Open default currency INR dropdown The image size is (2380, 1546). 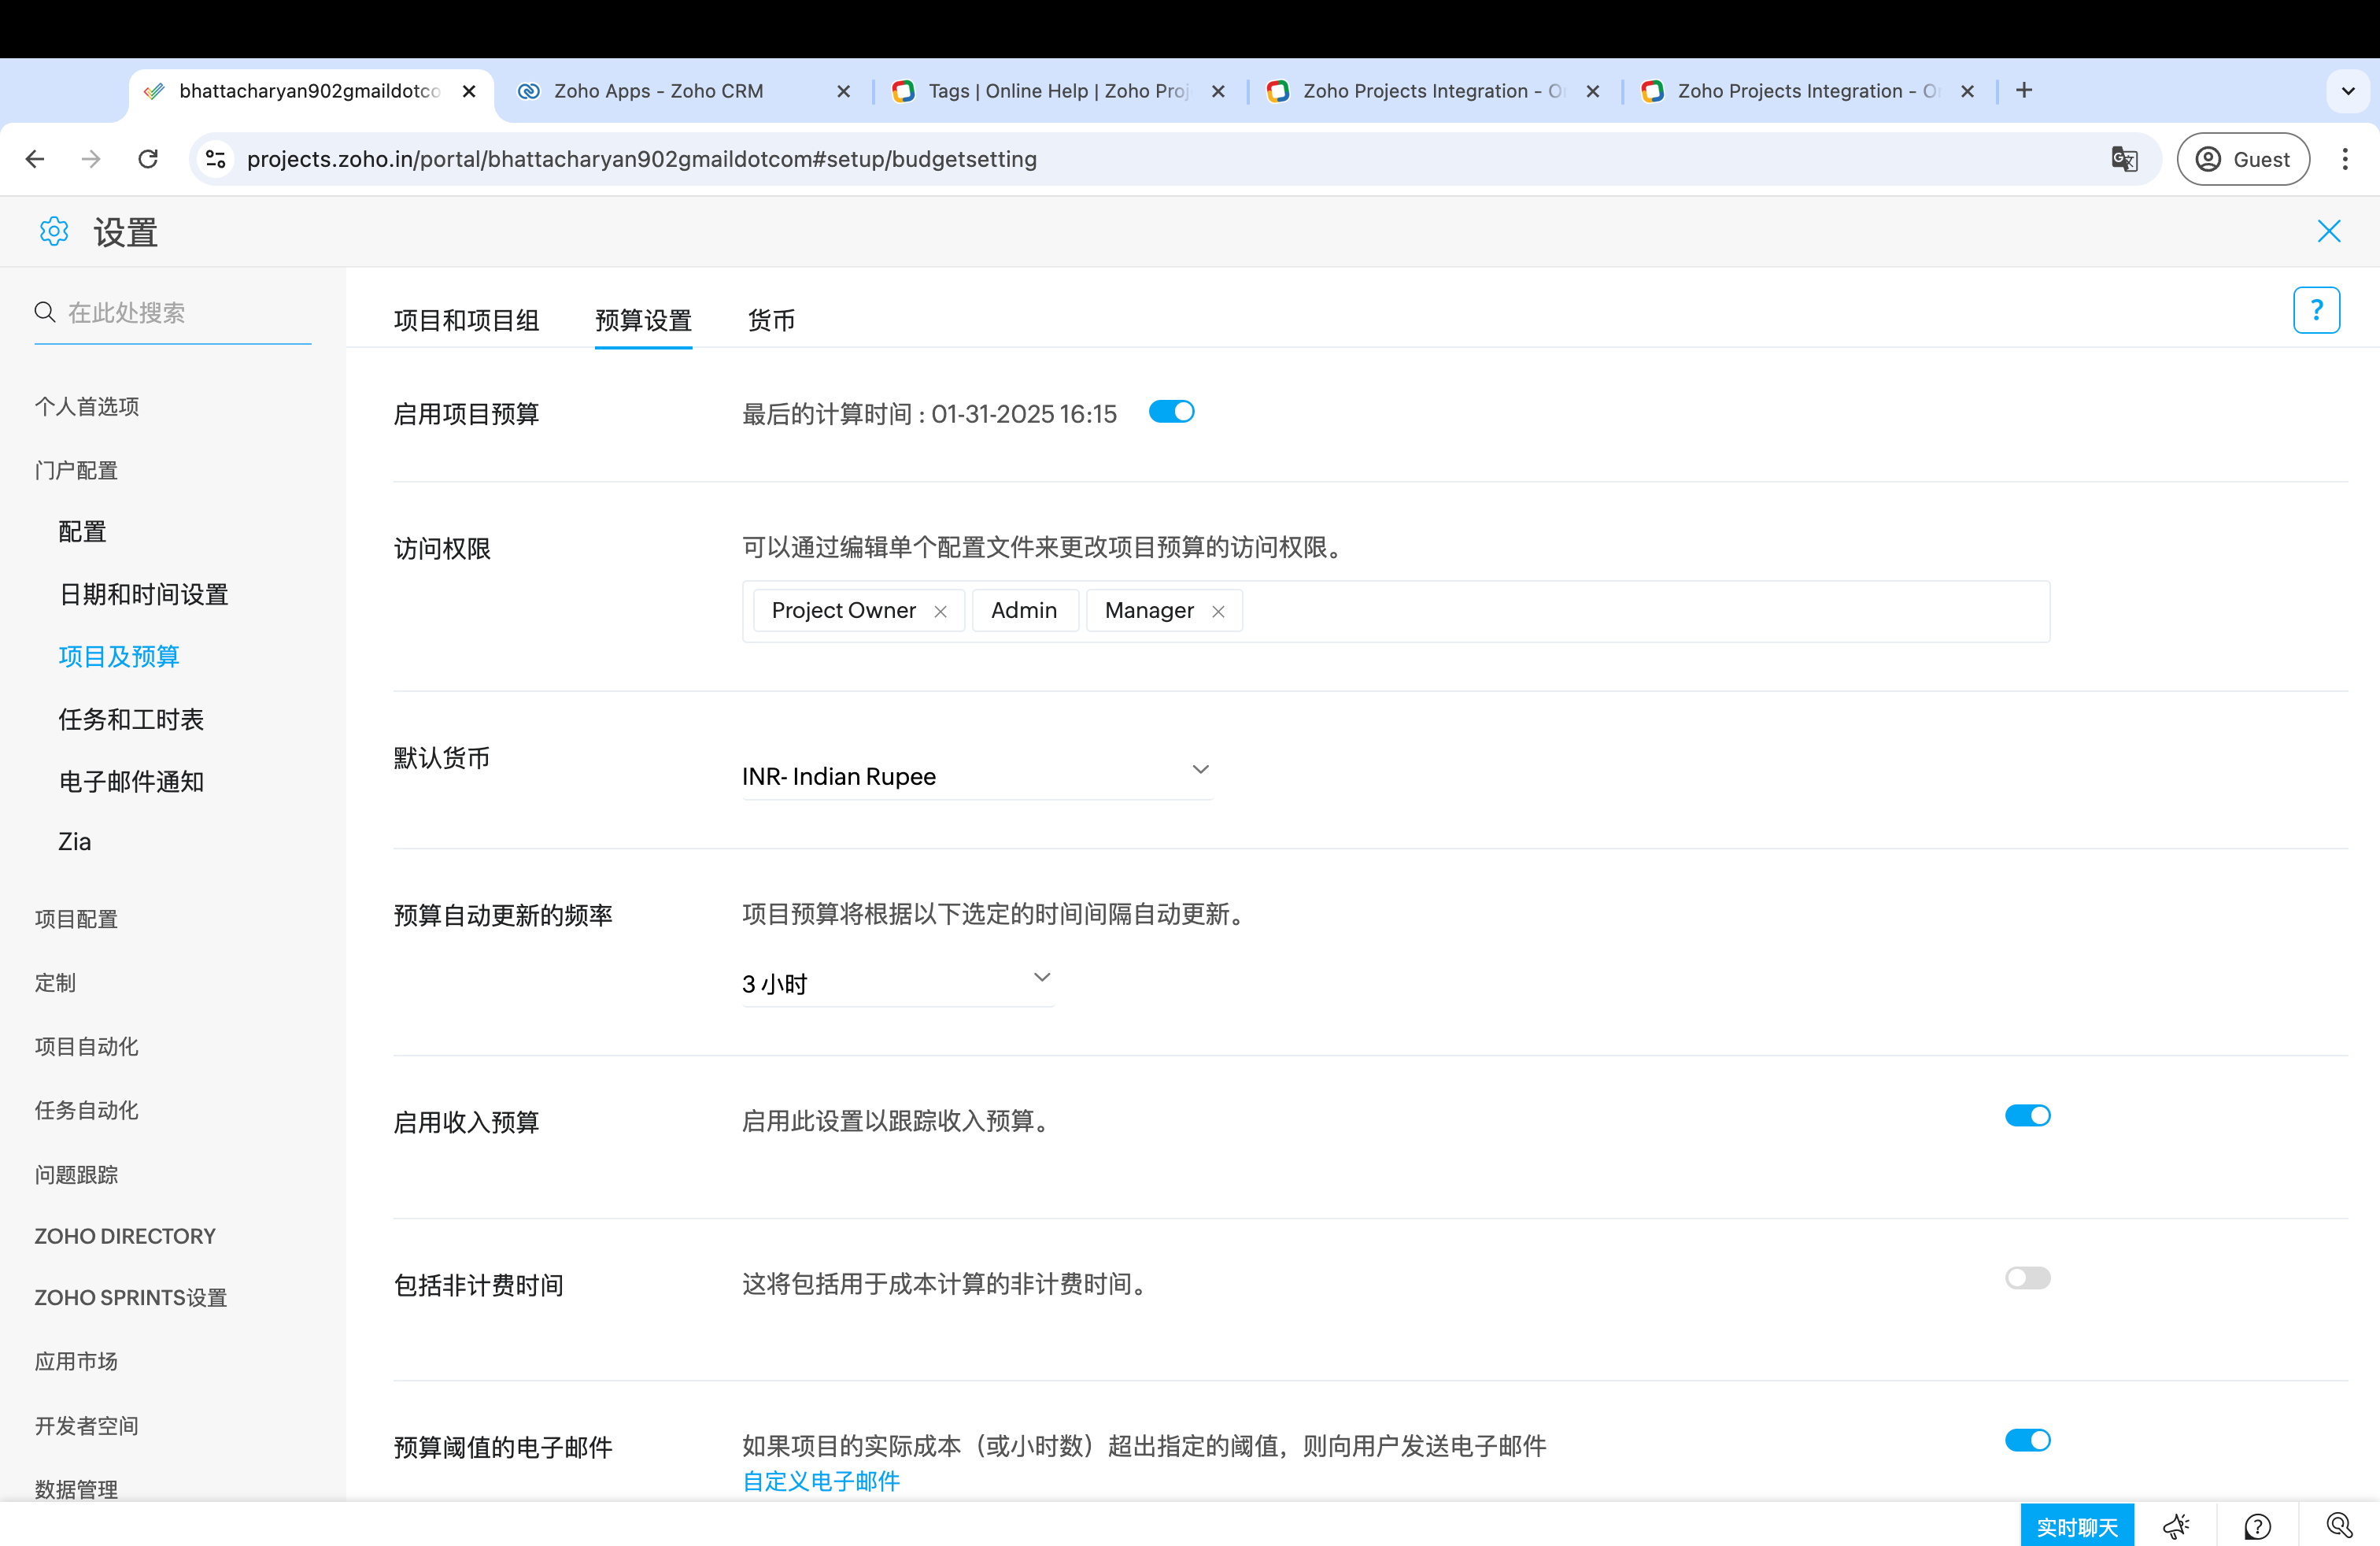point(976,776)
